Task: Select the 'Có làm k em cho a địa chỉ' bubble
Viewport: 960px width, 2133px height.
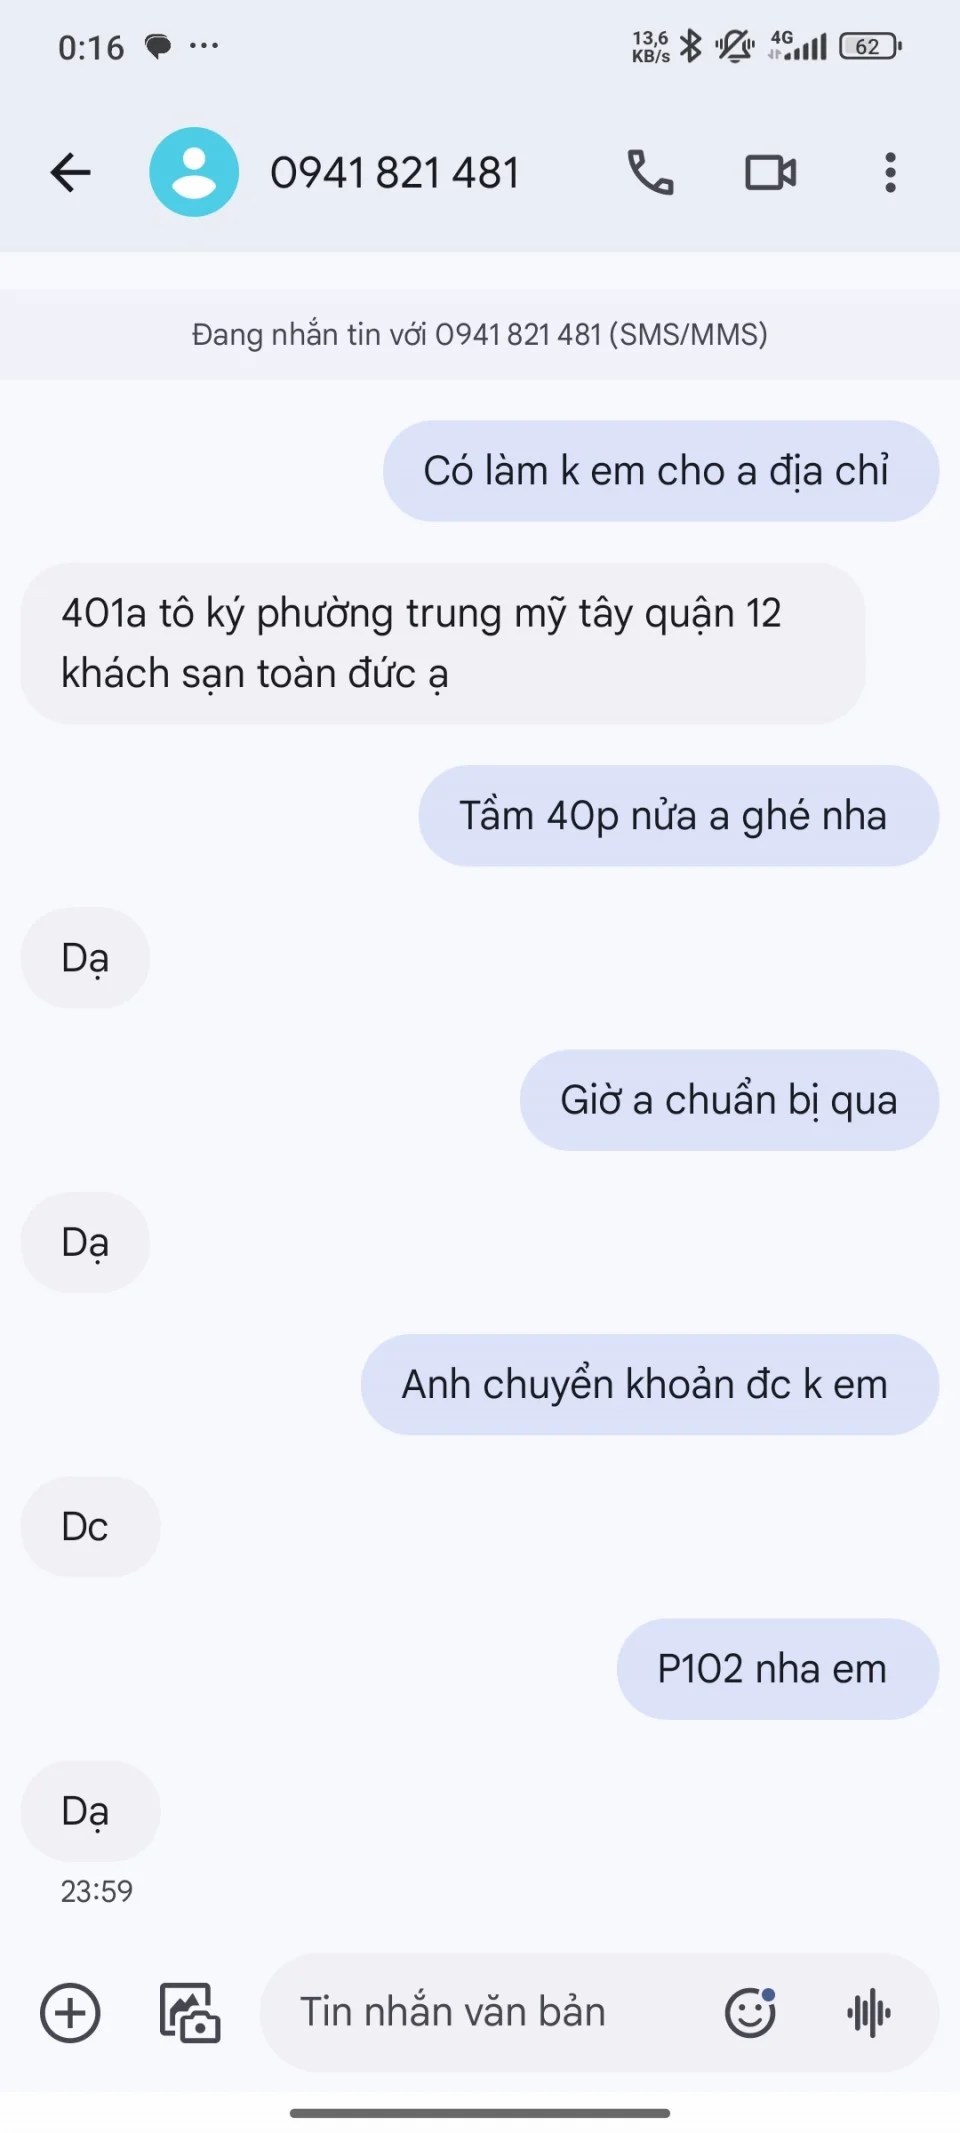Action: (x=660, y=471)
